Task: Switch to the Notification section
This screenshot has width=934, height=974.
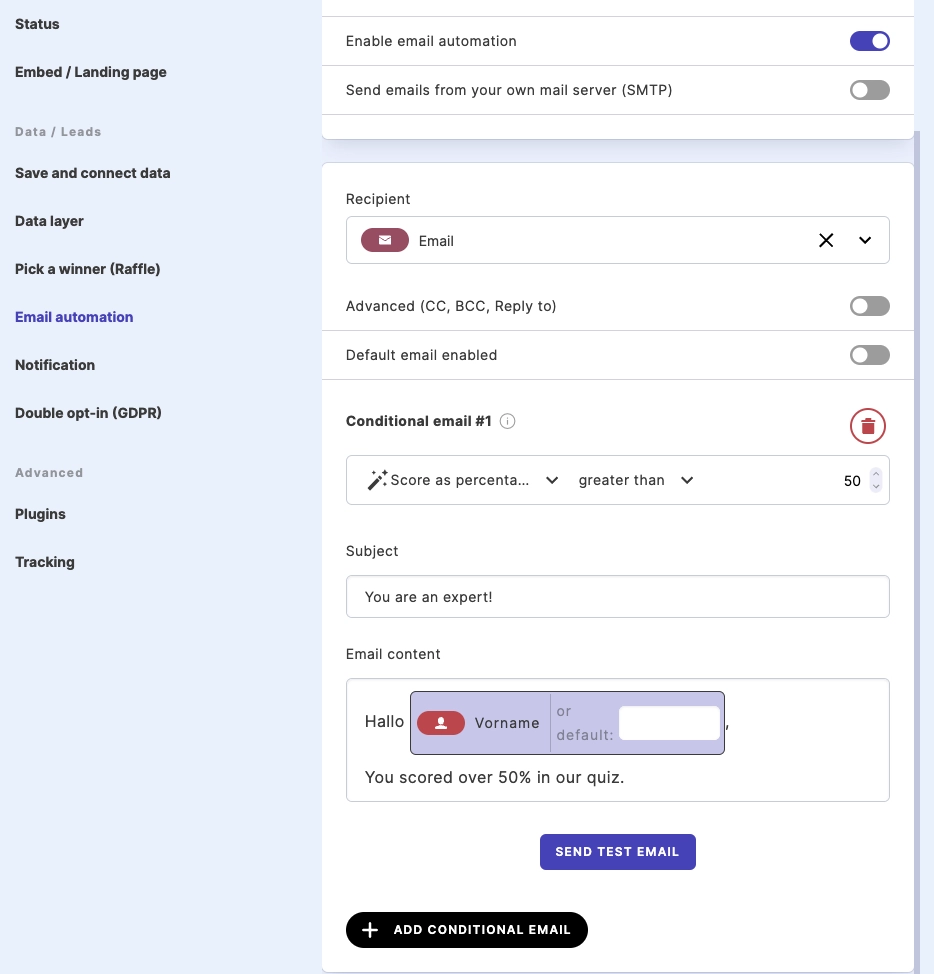Action: point(55,365)
